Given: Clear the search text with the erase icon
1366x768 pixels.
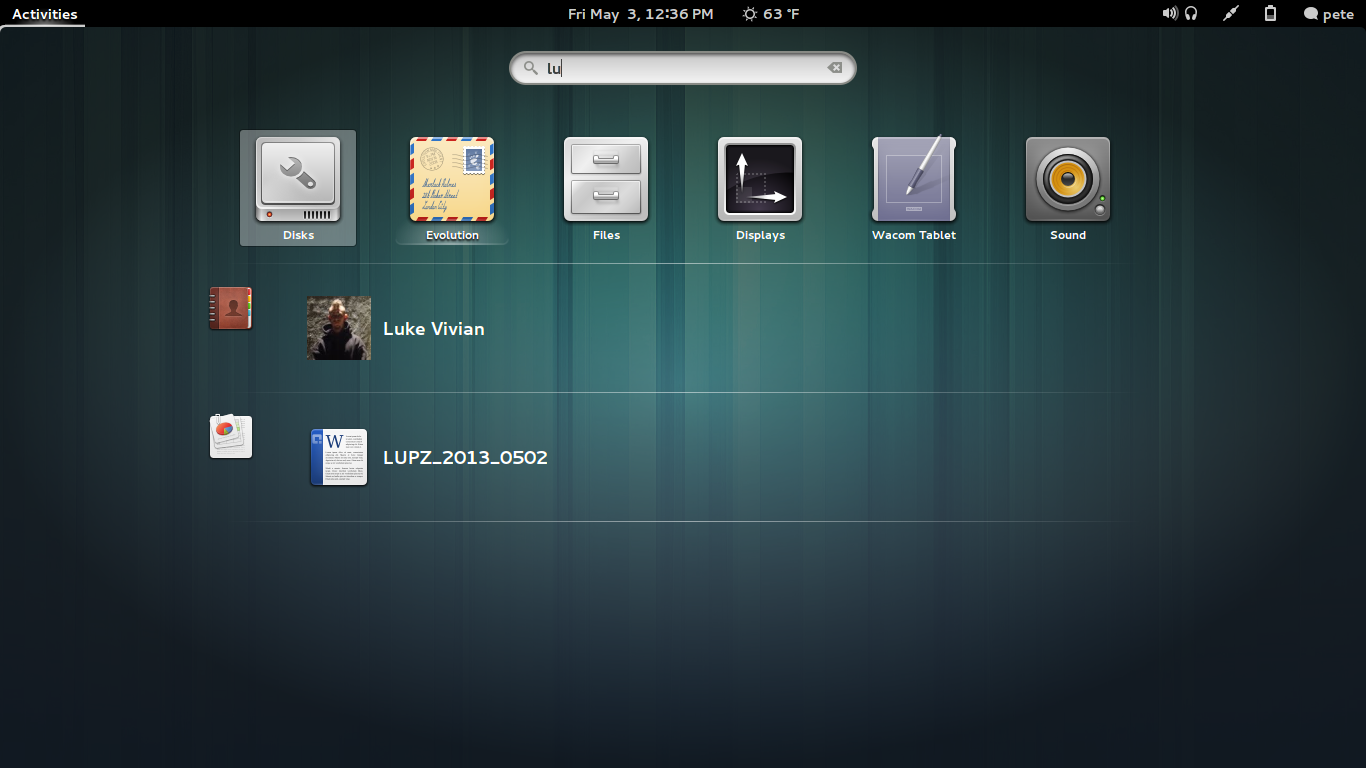Looking at the screenshot, I should [x=834, y=68].
